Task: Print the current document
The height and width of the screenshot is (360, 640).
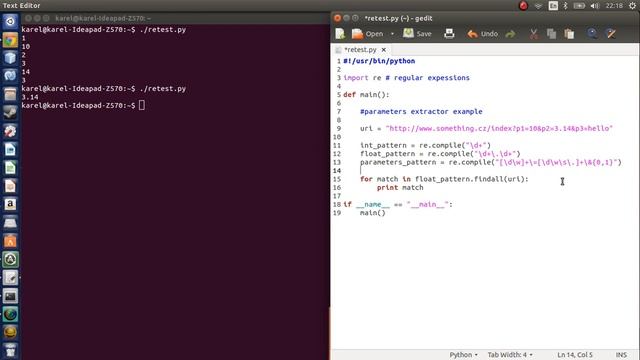Action: [449, 34]
